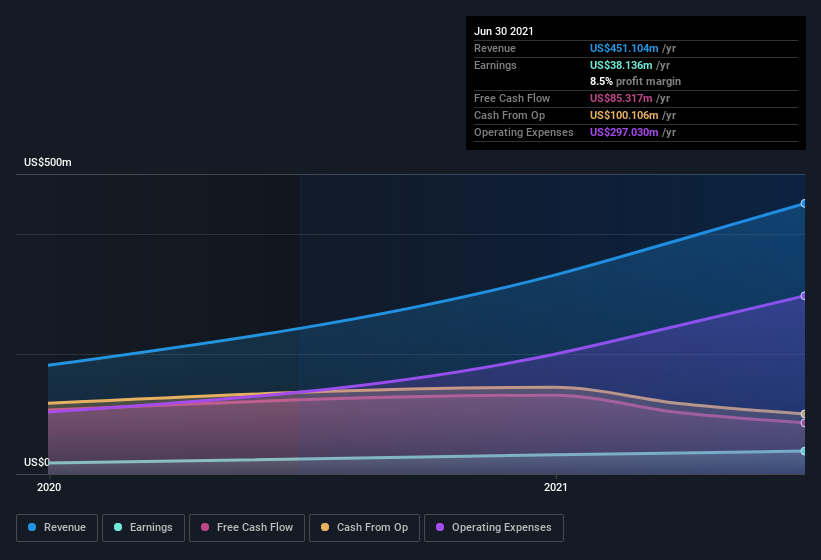Select the 2021 x-axis label
Screen dimensions: 821x560
556,487
